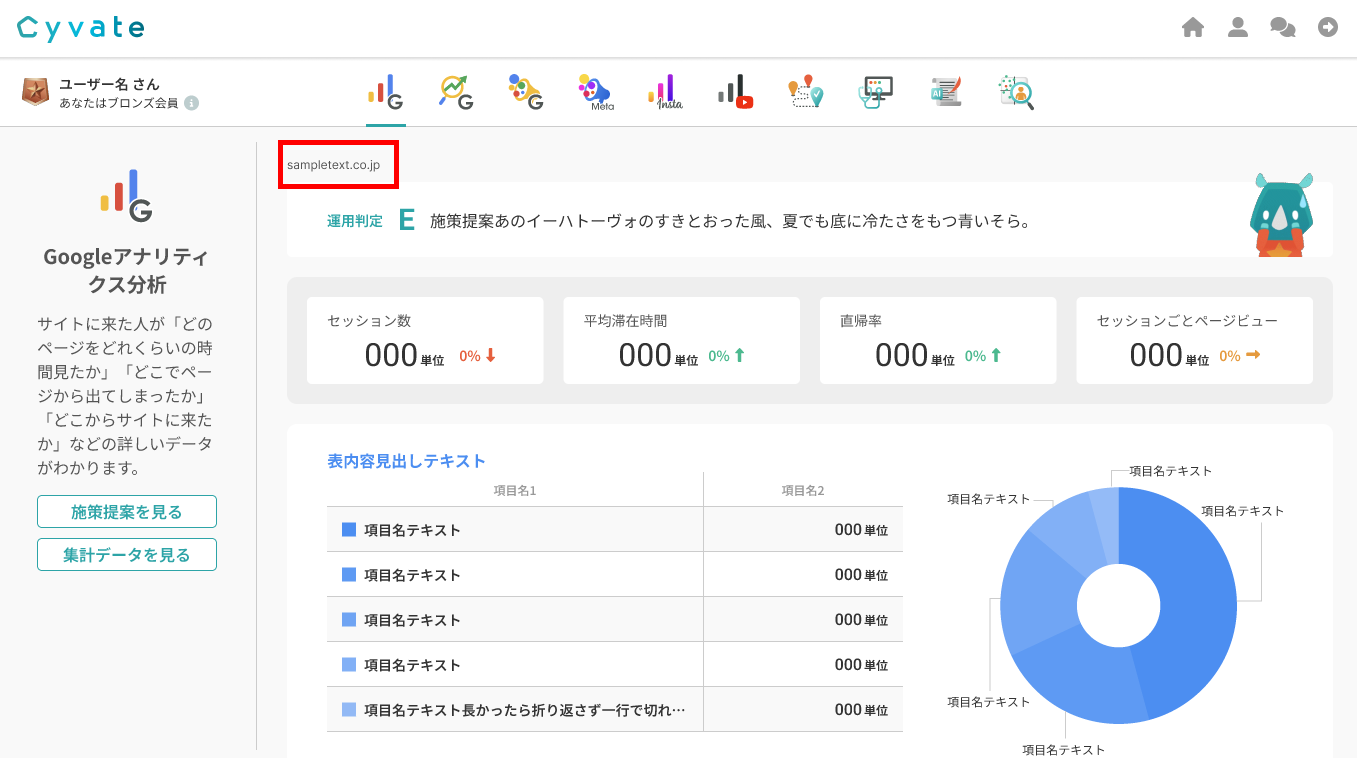
Task: Open the Google Search Console icon
Action: coord(456,92)
